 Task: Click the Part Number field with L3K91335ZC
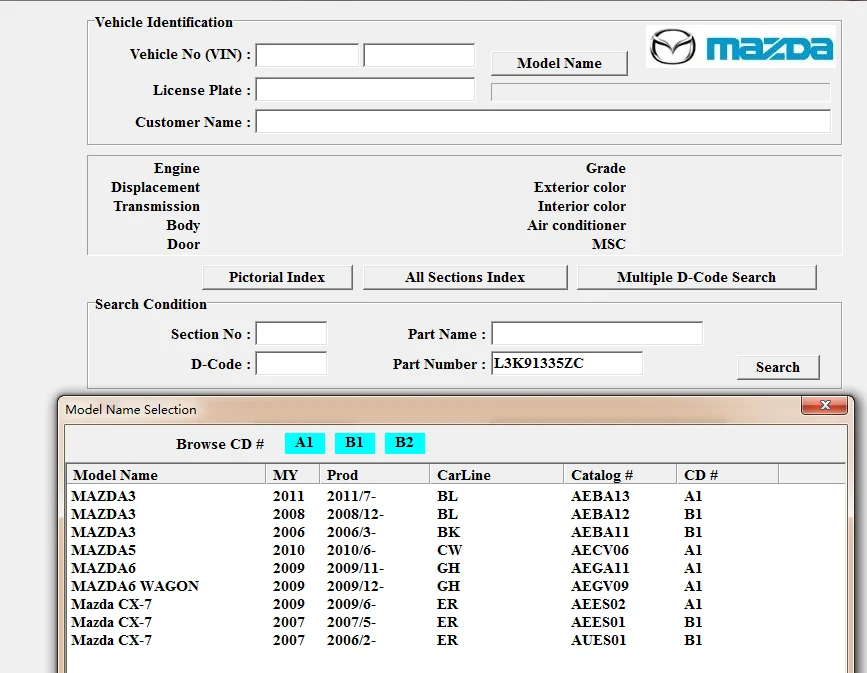point(566,364)
